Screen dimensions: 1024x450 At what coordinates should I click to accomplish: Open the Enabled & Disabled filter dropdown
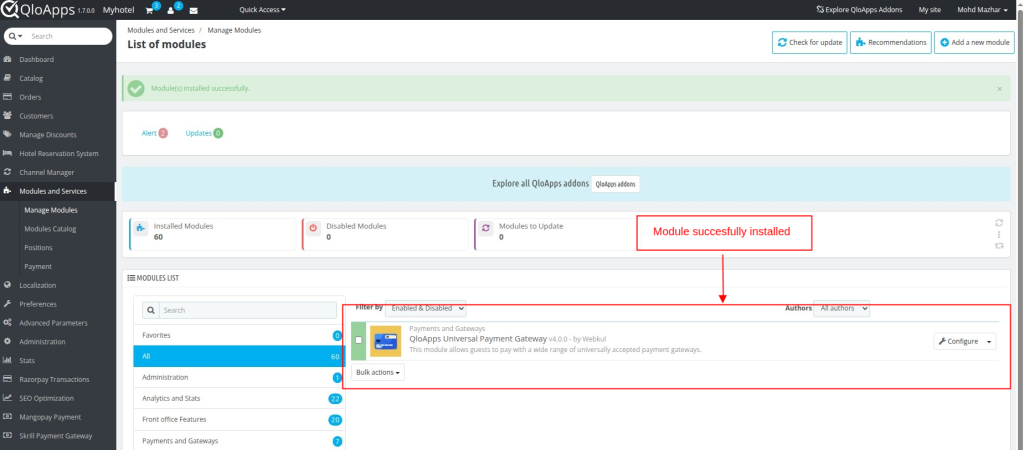(425, 309)
